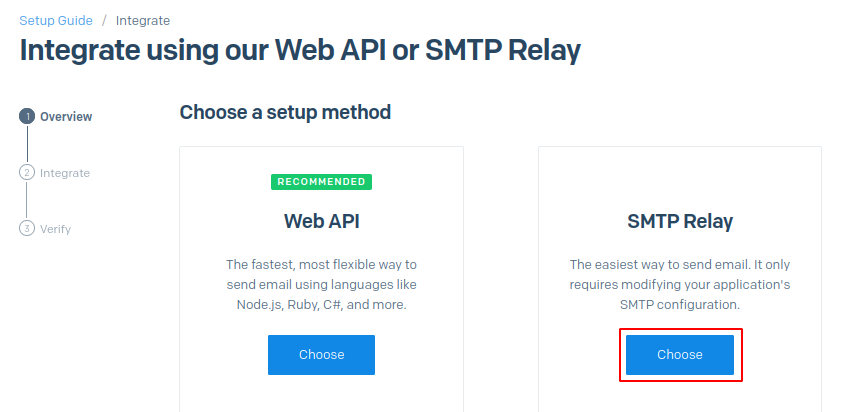The height and width of the screenshot is (412, 853).
Task: Select the step 3 circle icon
Action: pyautogui.click(x=27, y=228)
